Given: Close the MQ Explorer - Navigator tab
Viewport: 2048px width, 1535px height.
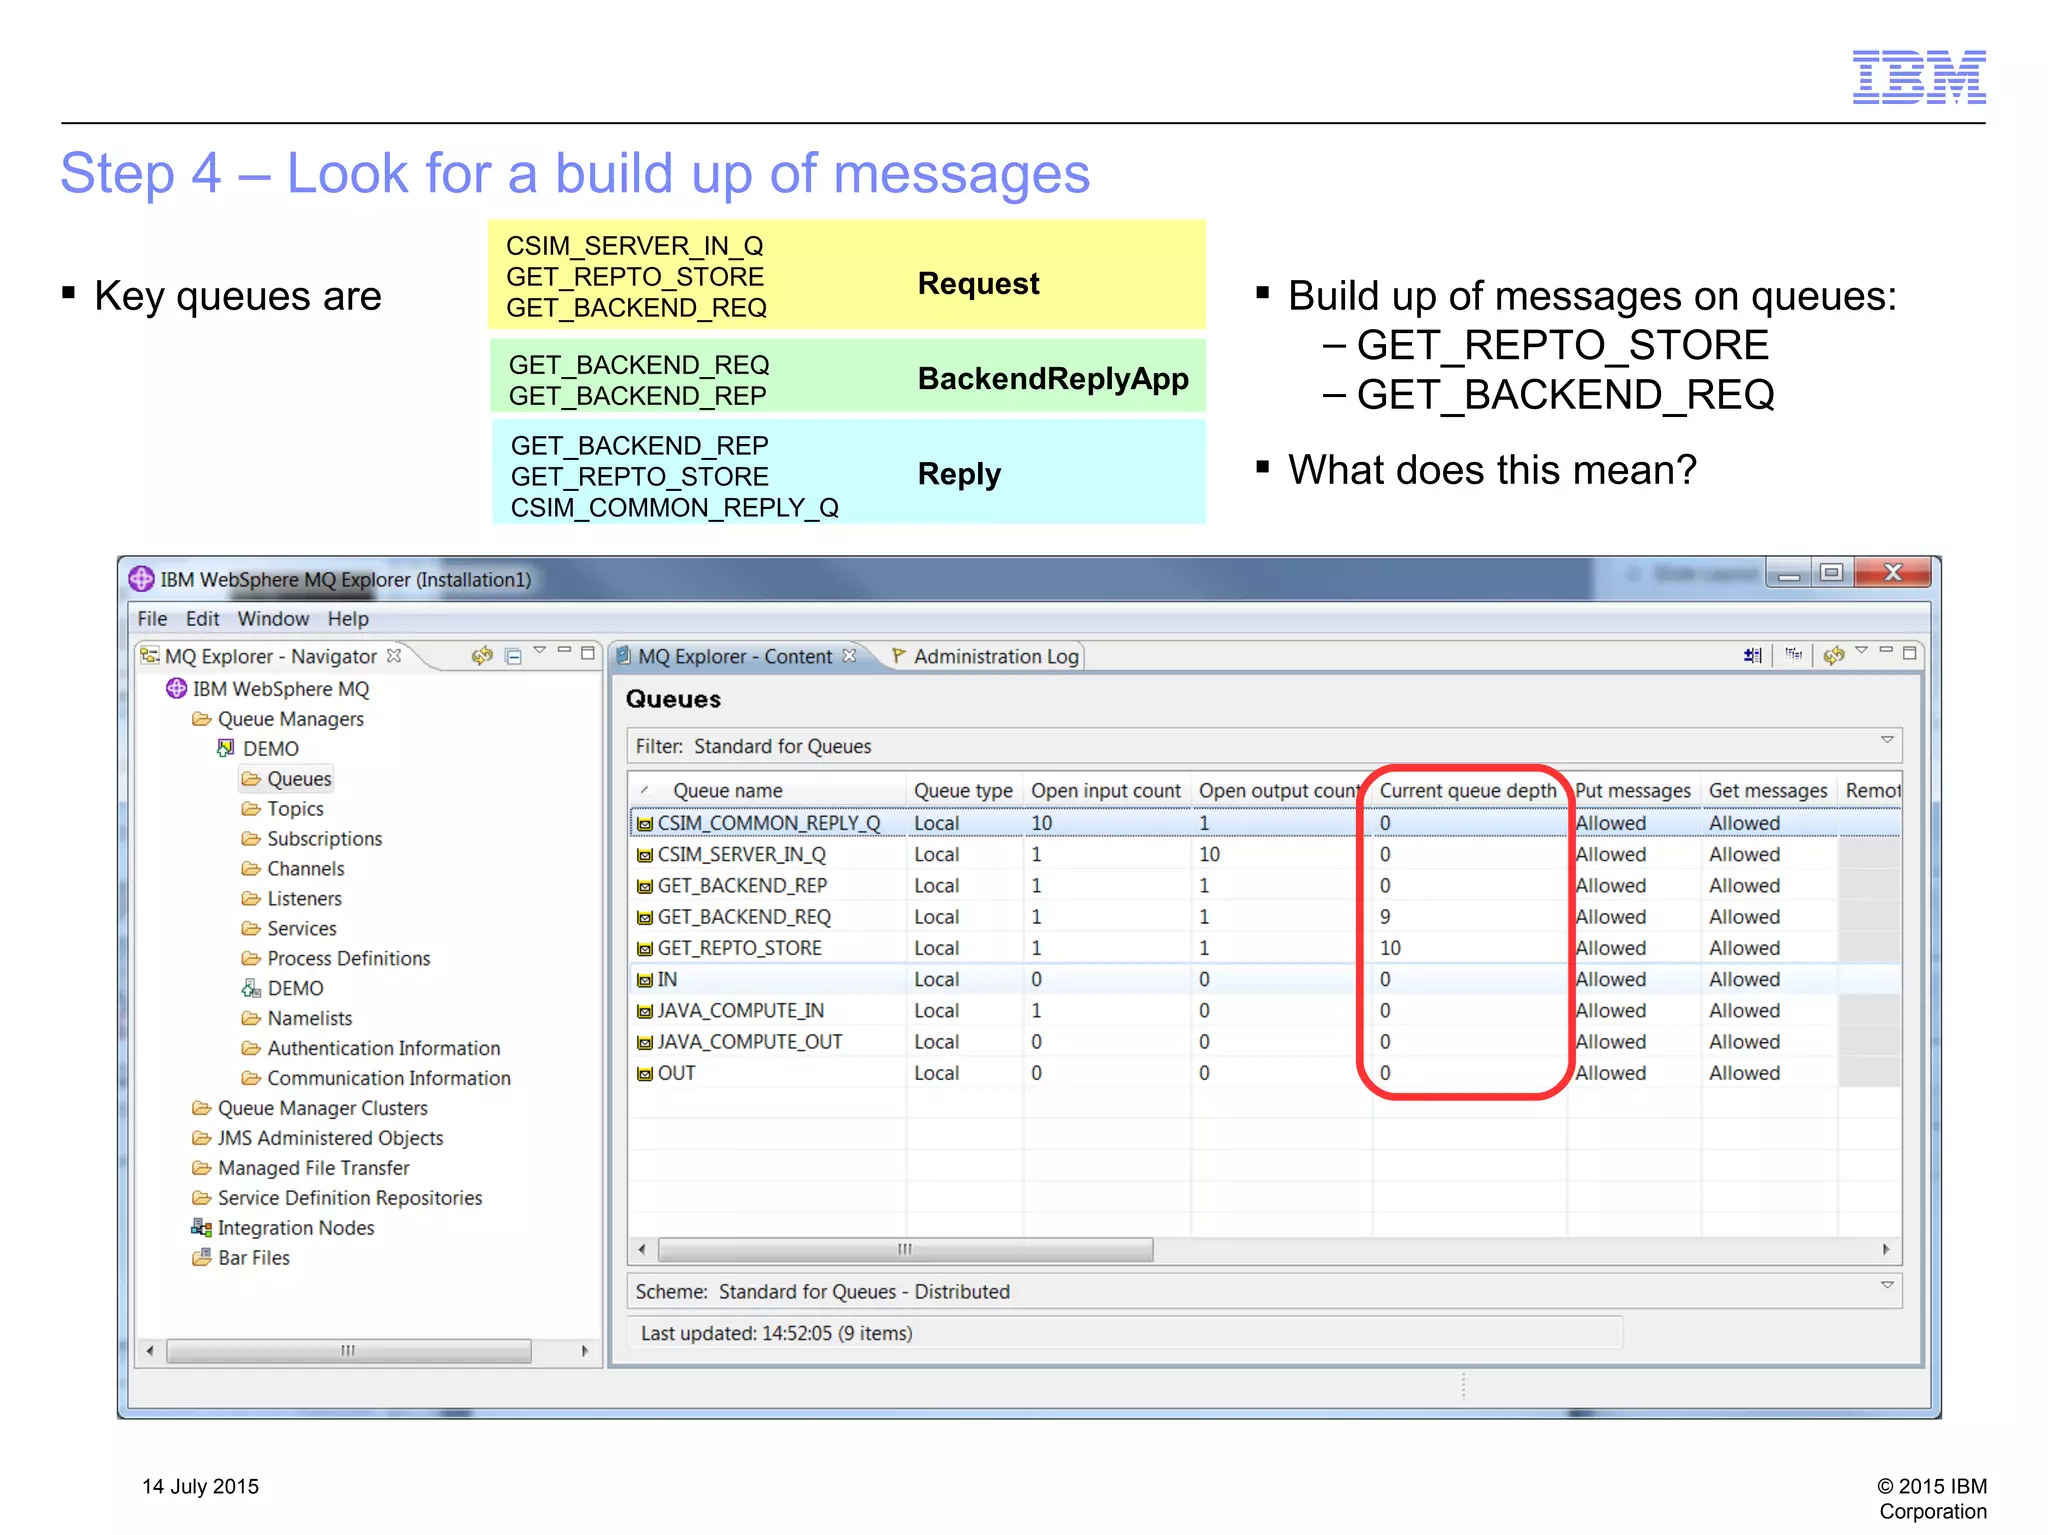Looking at the screenshot, I should tap(394, 655).
